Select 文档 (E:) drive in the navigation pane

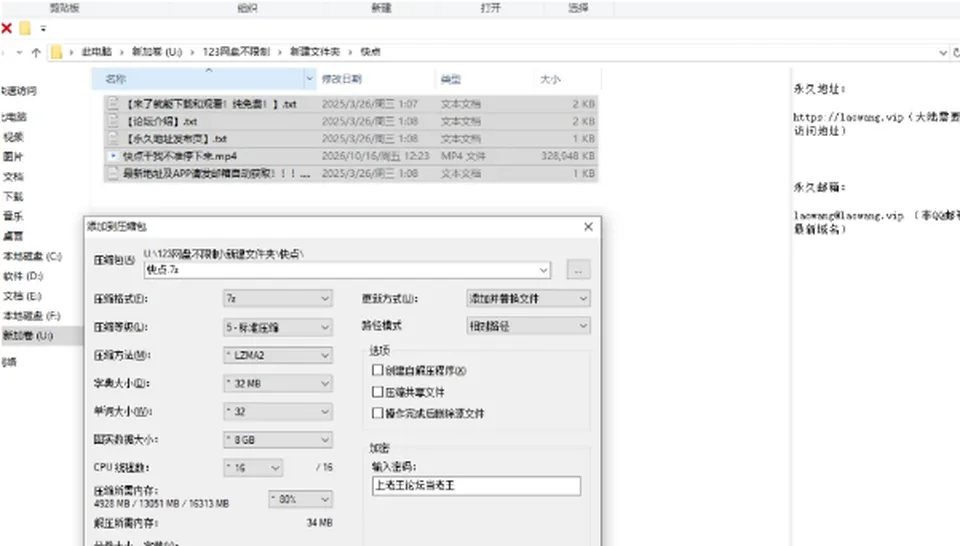coord(23,296)
